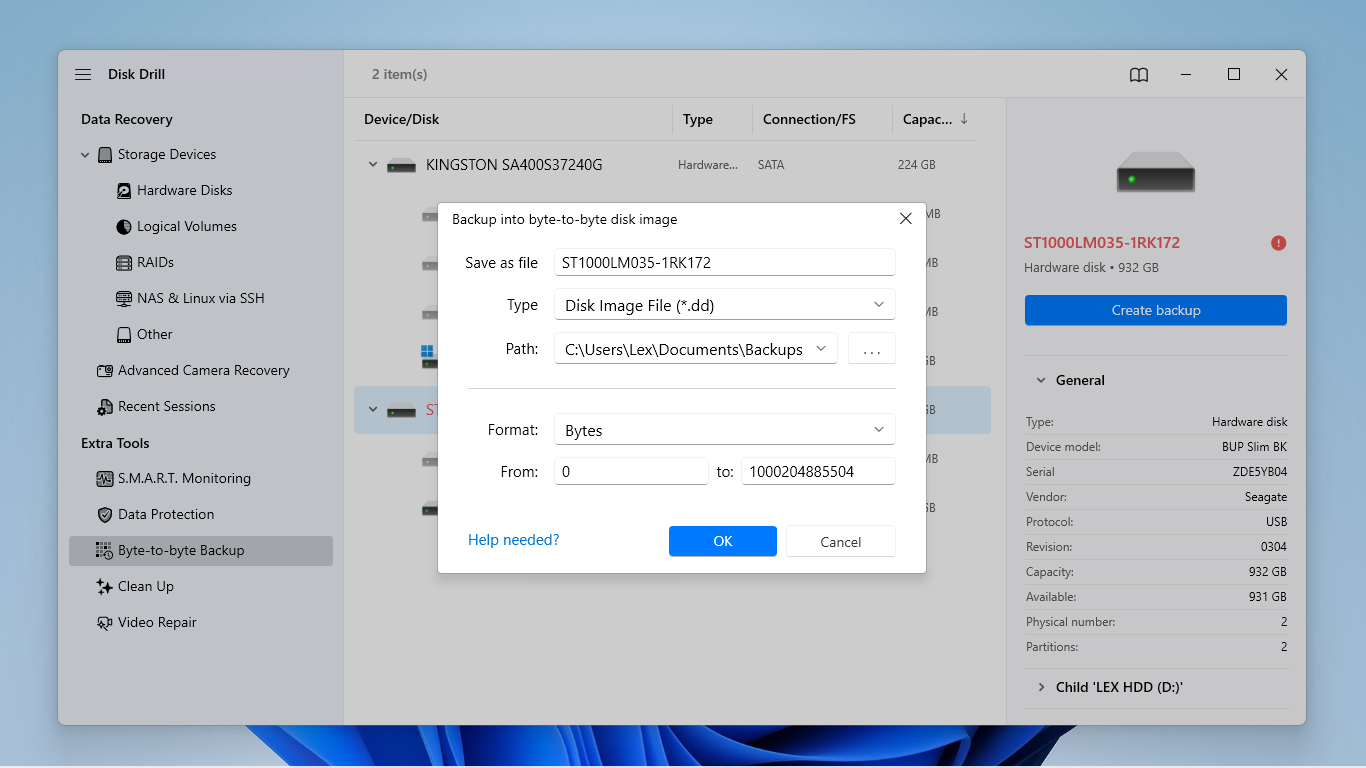Close the Backup into byte-to-byte dialog
The width and height of the screenshot is (1366, 768).
tap(905, 219)
